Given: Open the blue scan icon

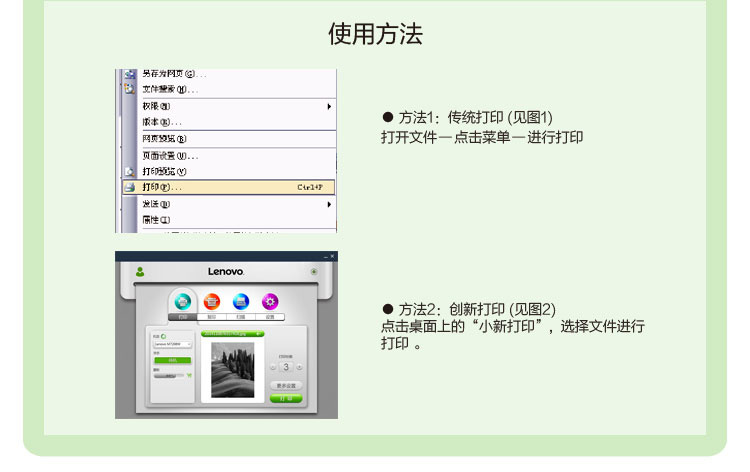Looking at the screenshot, I should (240, 301).
